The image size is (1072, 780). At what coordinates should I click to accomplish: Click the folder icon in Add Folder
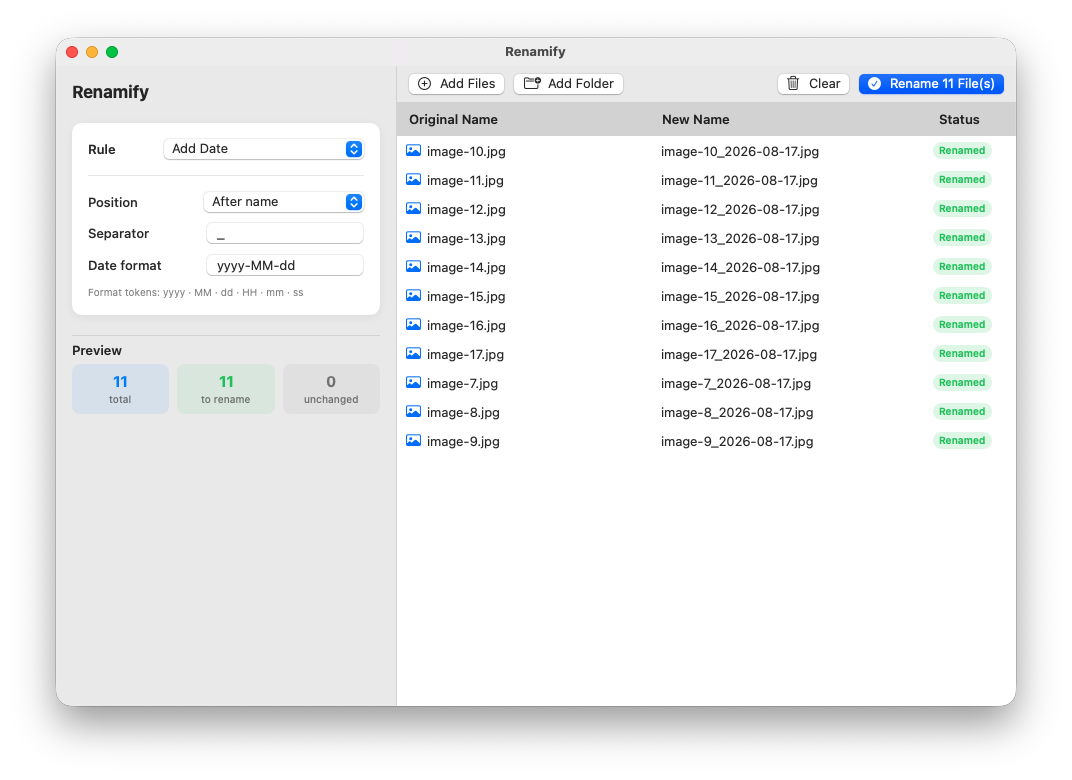click(532, 83)
